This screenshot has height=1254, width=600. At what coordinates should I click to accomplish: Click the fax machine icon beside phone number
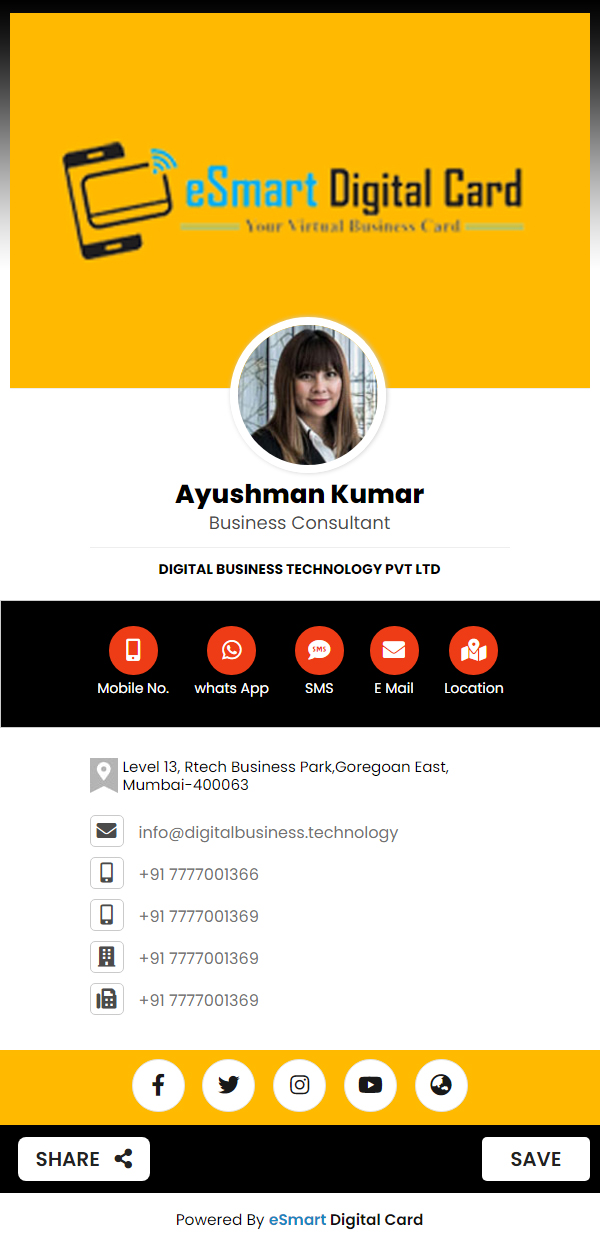107,999
